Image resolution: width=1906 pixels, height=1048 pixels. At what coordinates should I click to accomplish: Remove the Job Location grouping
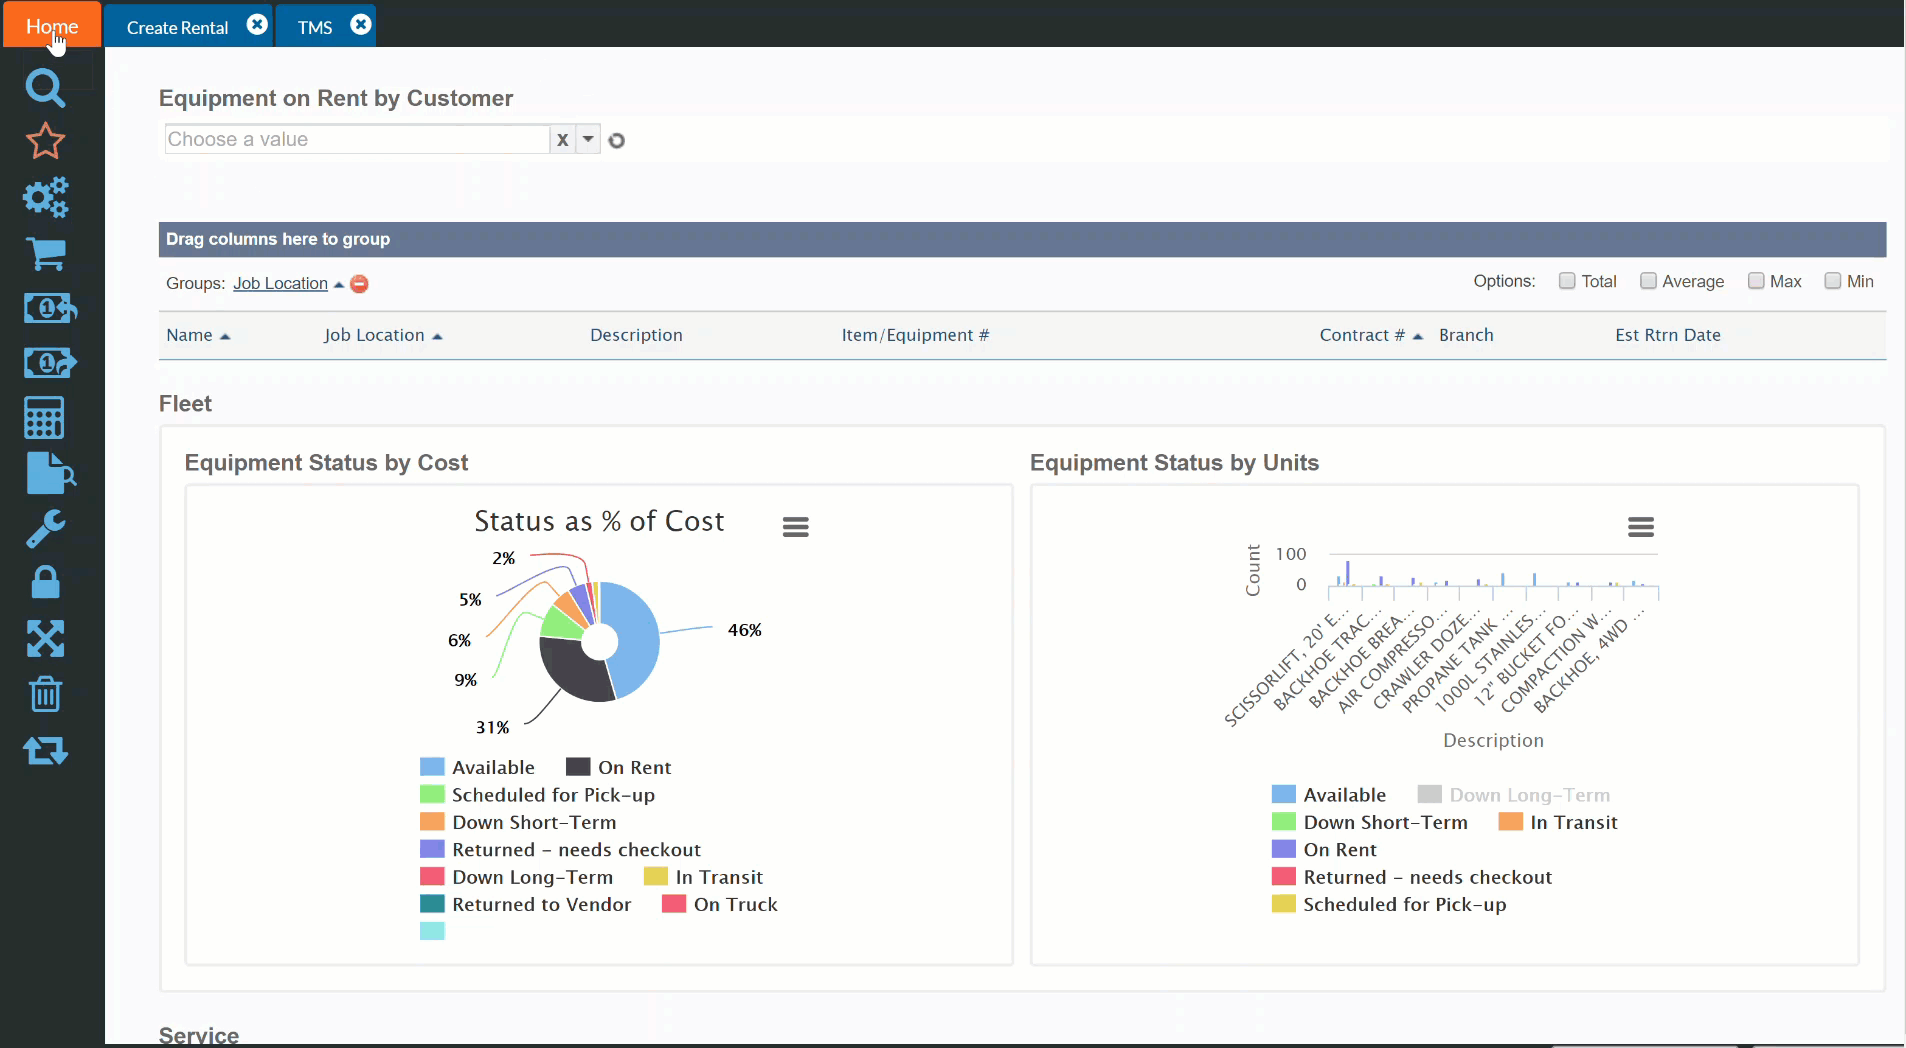tap(359, 283)
